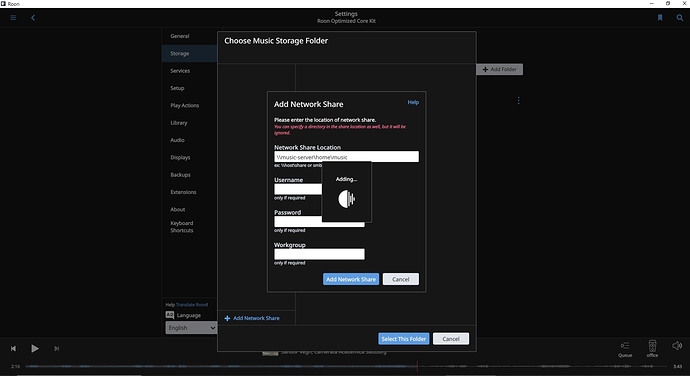Click the Settings title text
The image size is (690, 376).
point(346,14)
